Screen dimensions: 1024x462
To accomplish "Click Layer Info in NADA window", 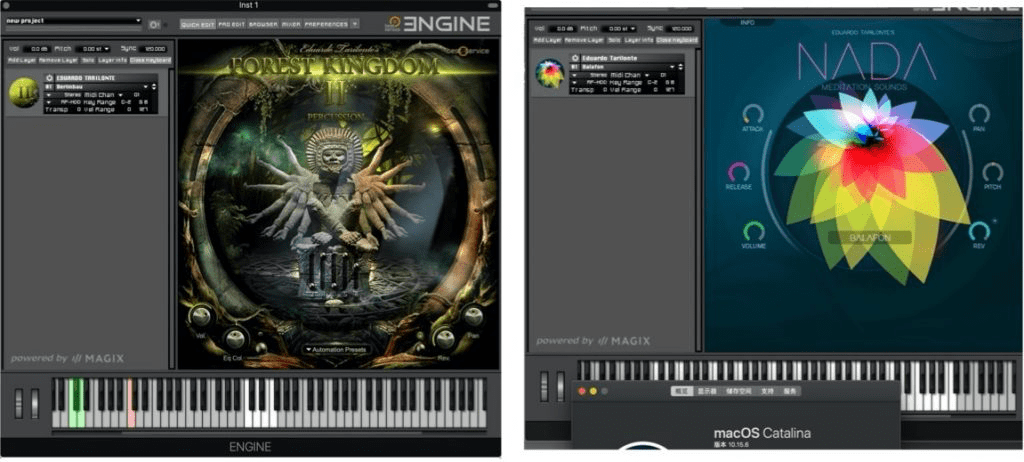I will 638,40.
